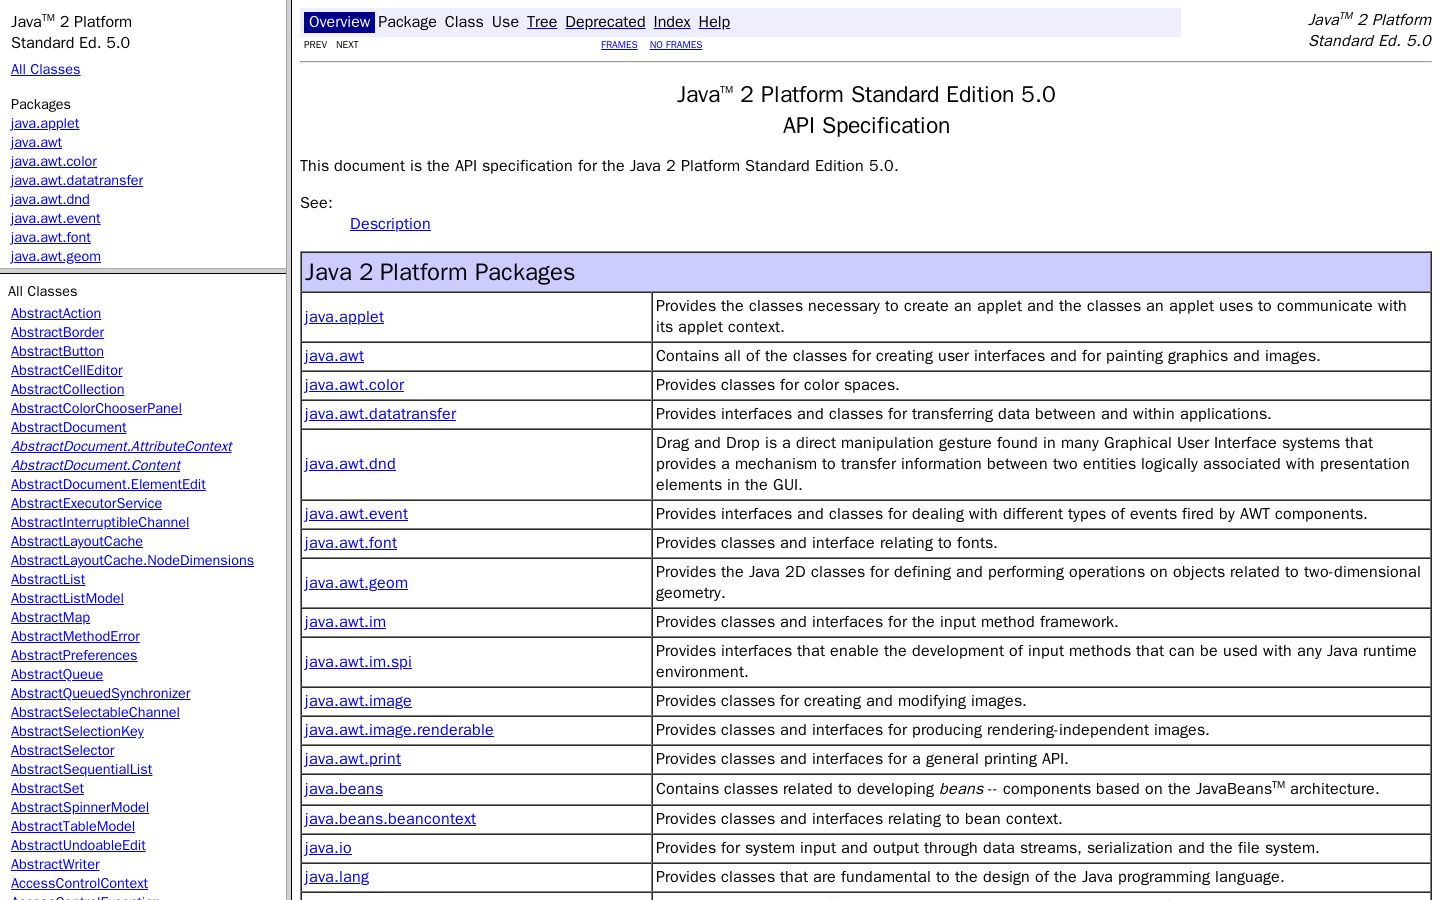This screenshot has height=900, width=1440.
Task: Jump to the Description link under See
Action: click(x=390, y=224)
